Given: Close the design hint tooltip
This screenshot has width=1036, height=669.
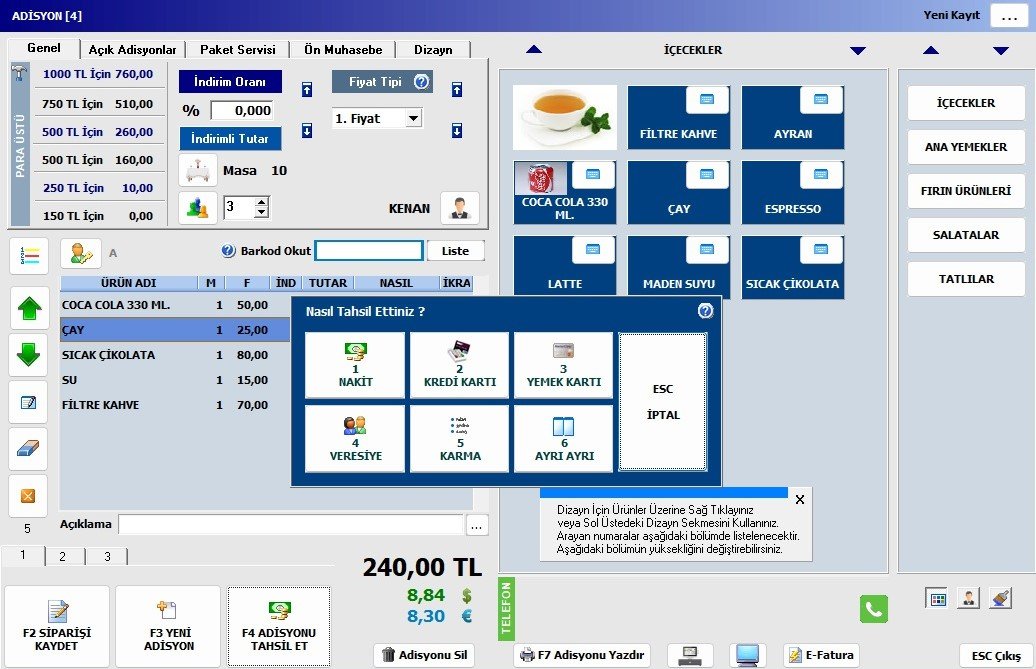Looking at the screenshot, I should [x=799, y=499].
